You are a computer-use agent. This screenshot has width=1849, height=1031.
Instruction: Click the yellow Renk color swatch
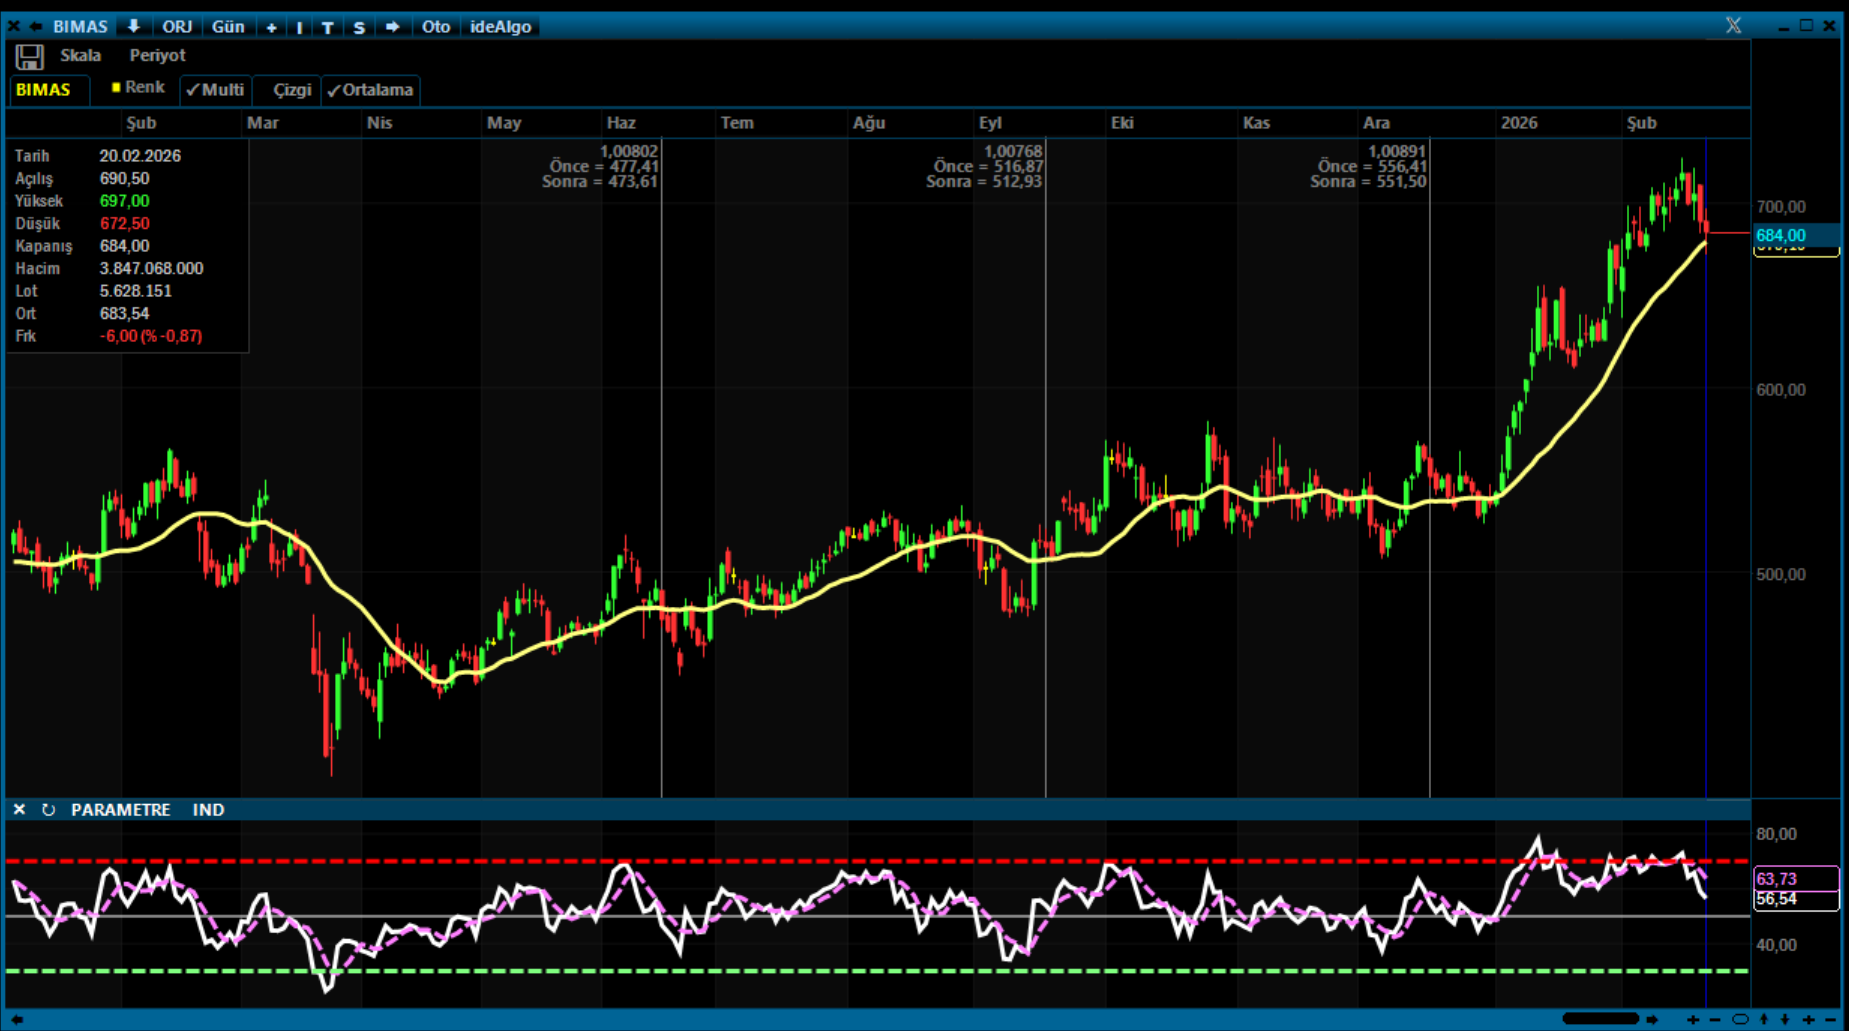(116, 88)
